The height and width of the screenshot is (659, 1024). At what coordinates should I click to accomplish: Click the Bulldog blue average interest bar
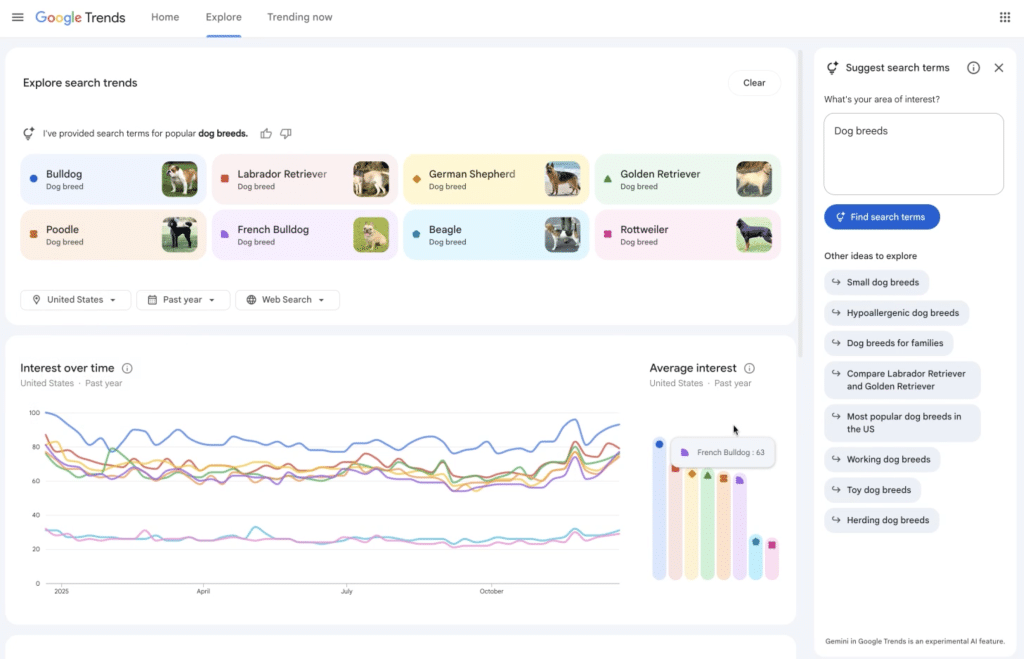pyautogui.click(x=659, y=510)
